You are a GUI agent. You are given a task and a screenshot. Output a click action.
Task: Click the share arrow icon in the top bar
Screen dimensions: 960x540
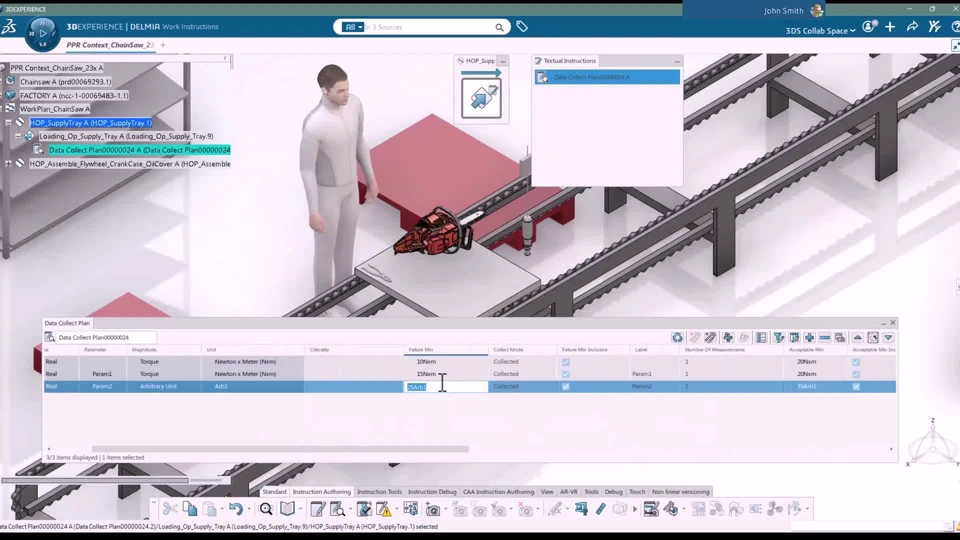point(912,26)
